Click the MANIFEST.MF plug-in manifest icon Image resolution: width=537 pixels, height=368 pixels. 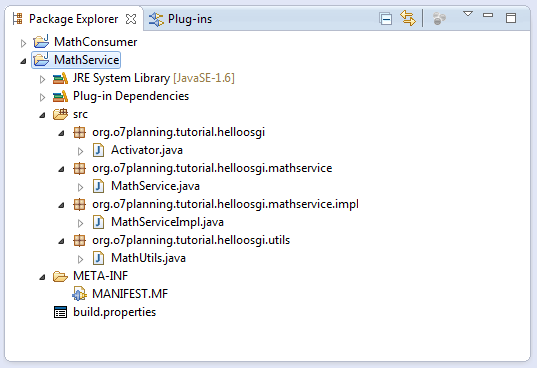click(x=79, y=294)
